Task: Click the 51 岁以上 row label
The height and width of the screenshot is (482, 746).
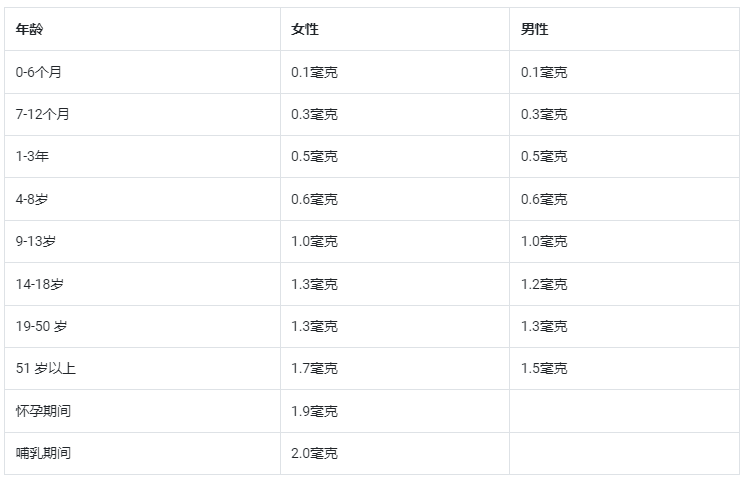Action: point(46,368)
